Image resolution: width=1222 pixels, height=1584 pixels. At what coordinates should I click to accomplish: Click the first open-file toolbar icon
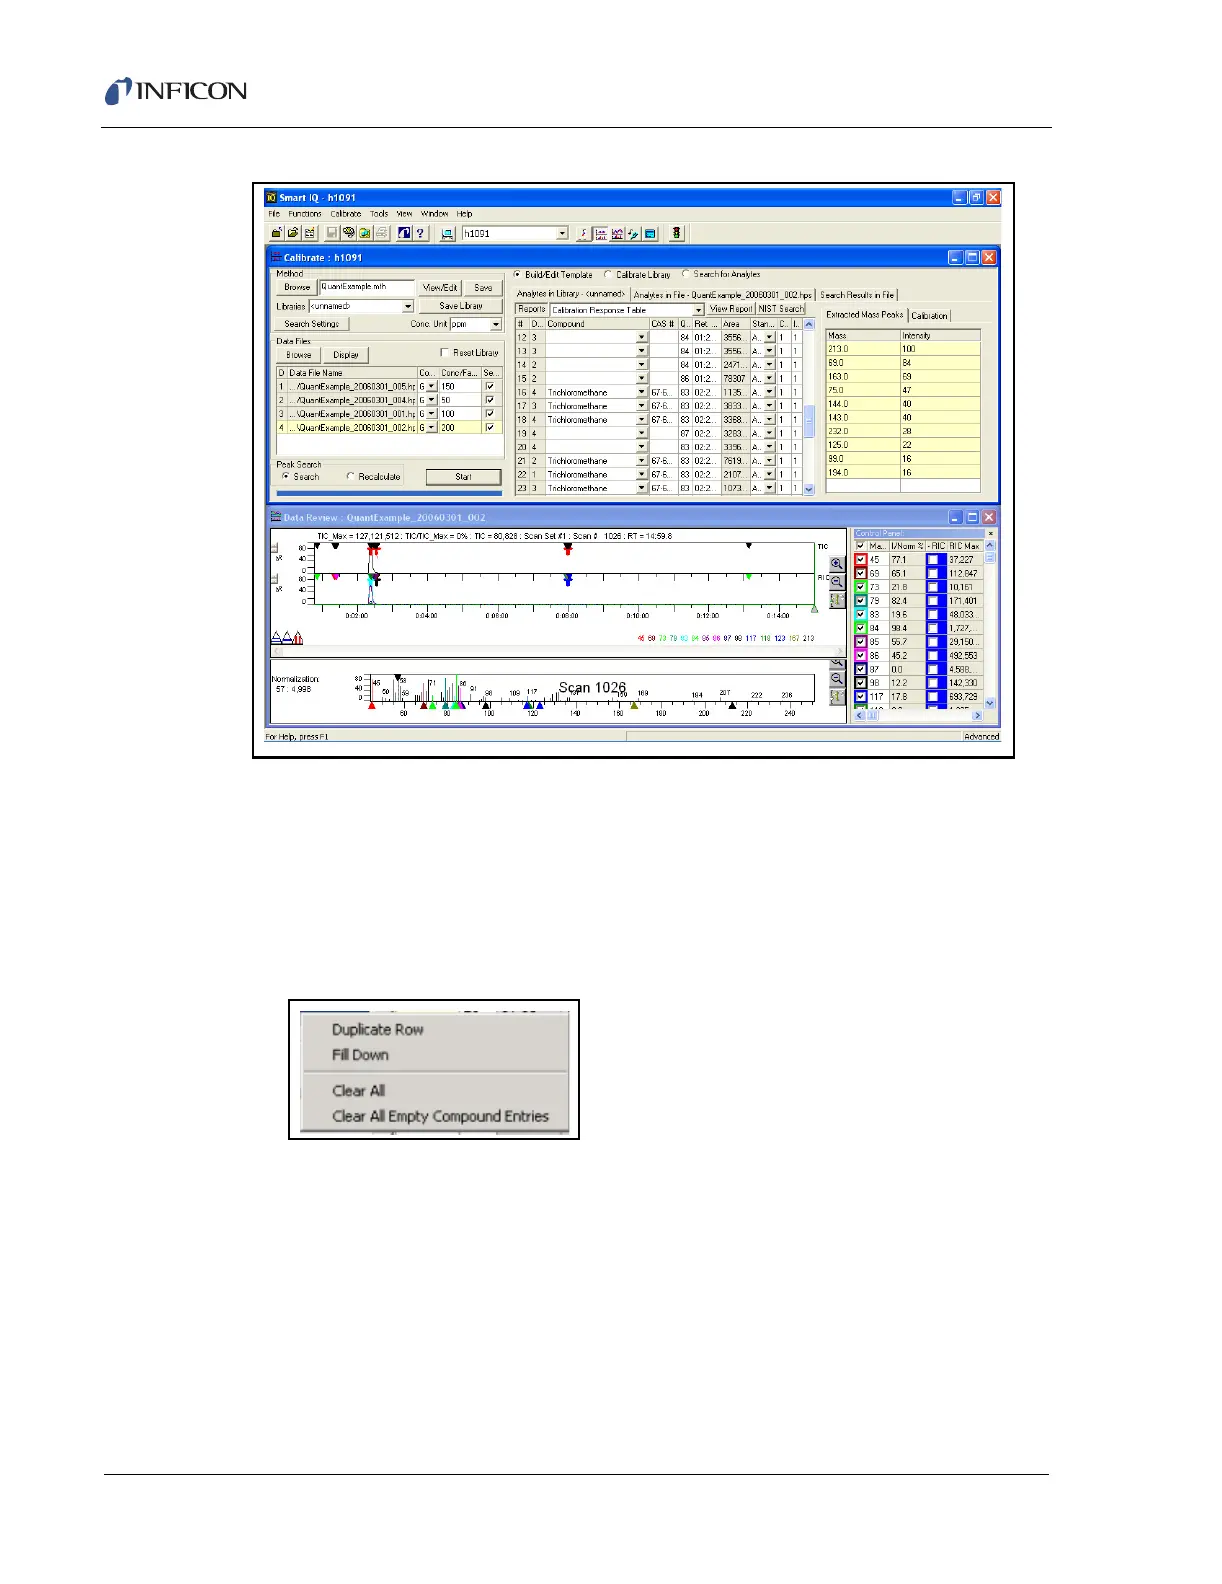click(x=277, y=233)
